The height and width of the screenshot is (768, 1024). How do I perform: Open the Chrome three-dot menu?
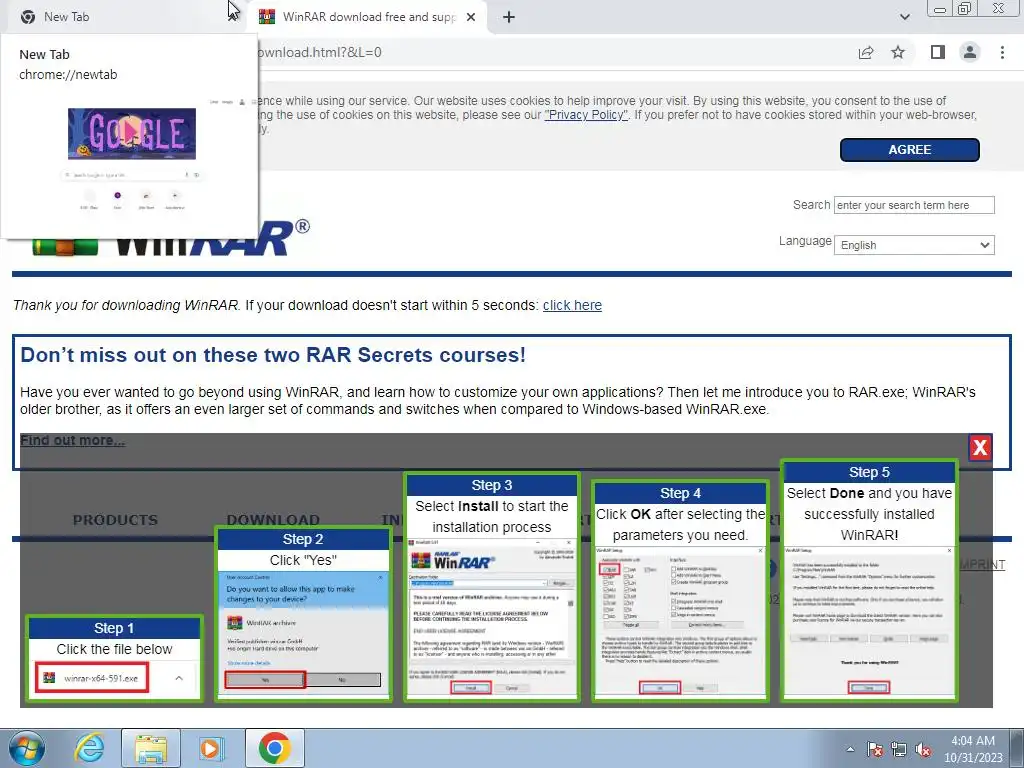point(1002,52)
